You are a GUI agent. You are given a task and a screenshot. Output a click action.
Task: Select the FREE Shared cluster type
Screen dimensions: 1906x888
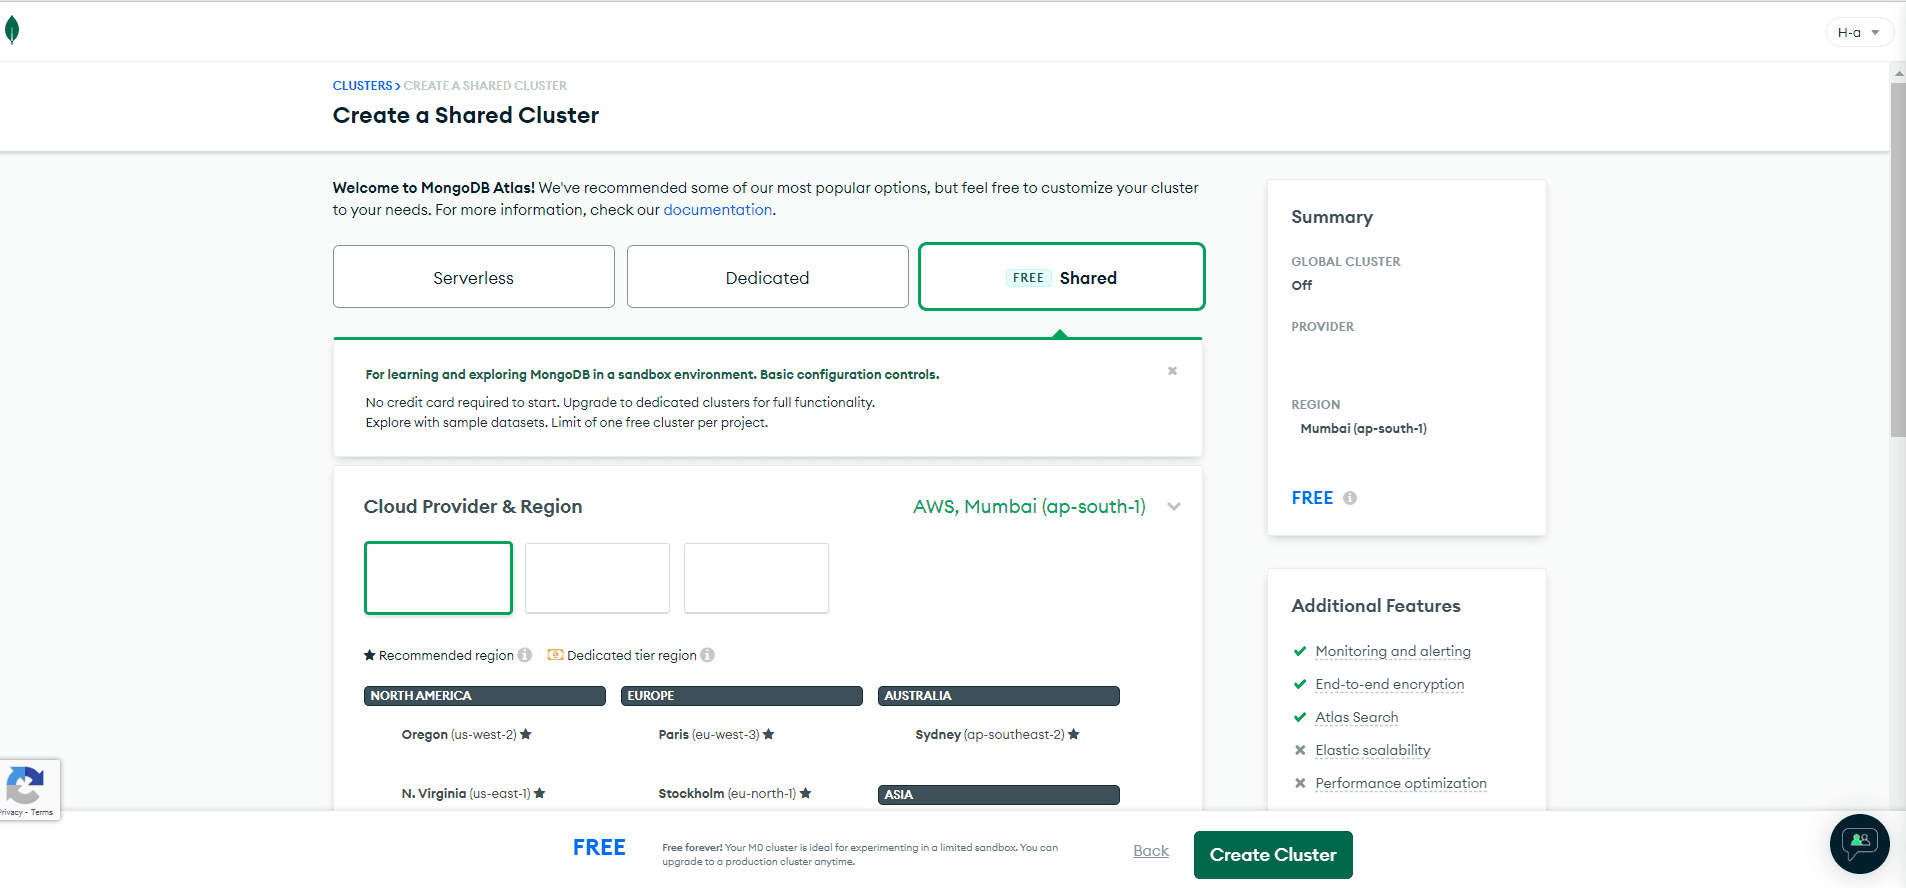point(1062,277)
